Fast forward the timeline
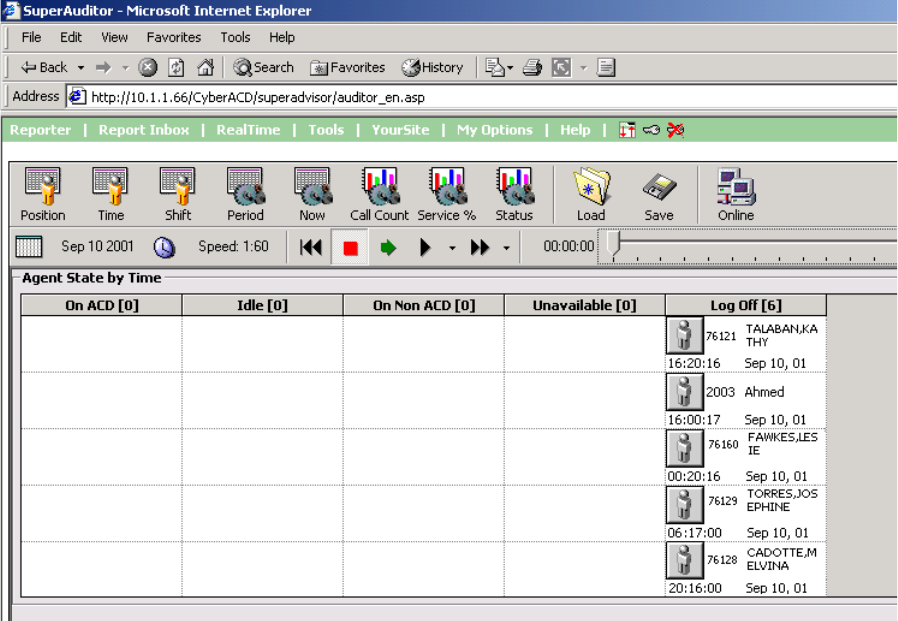Viewport: 898px width, 621px height. tap(480, 247)
